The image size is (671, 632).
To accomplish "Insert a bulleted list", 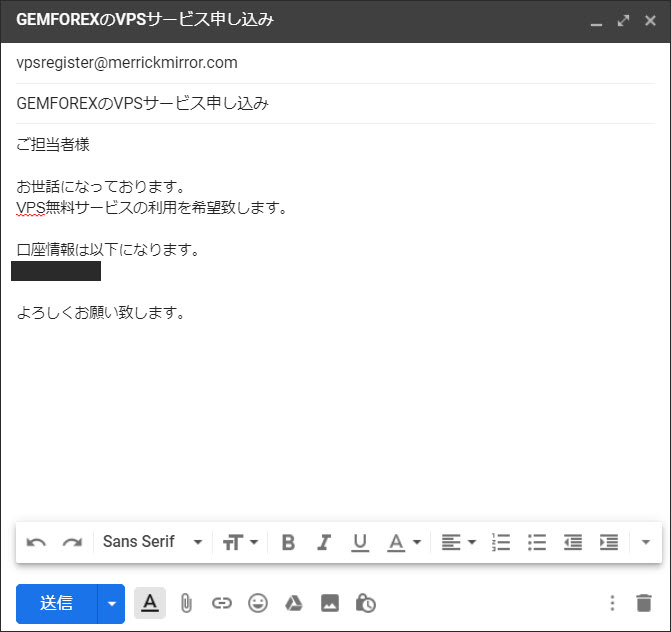I will pyautogui.click(x=537, y=543).
